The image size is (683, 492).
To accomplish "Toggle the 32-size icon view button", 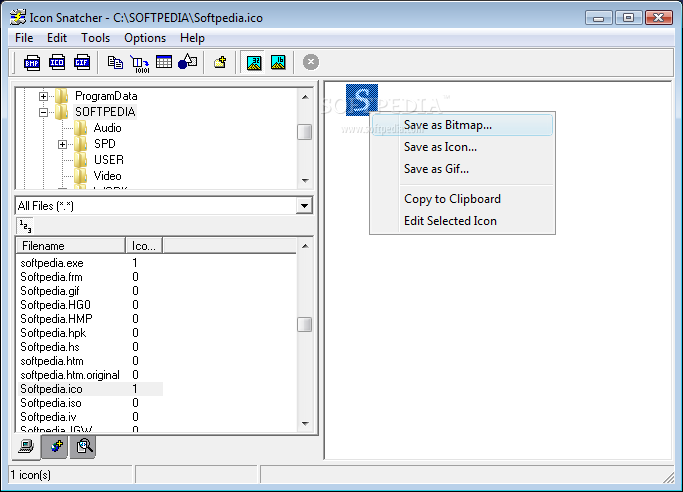I will click(254, 63).
